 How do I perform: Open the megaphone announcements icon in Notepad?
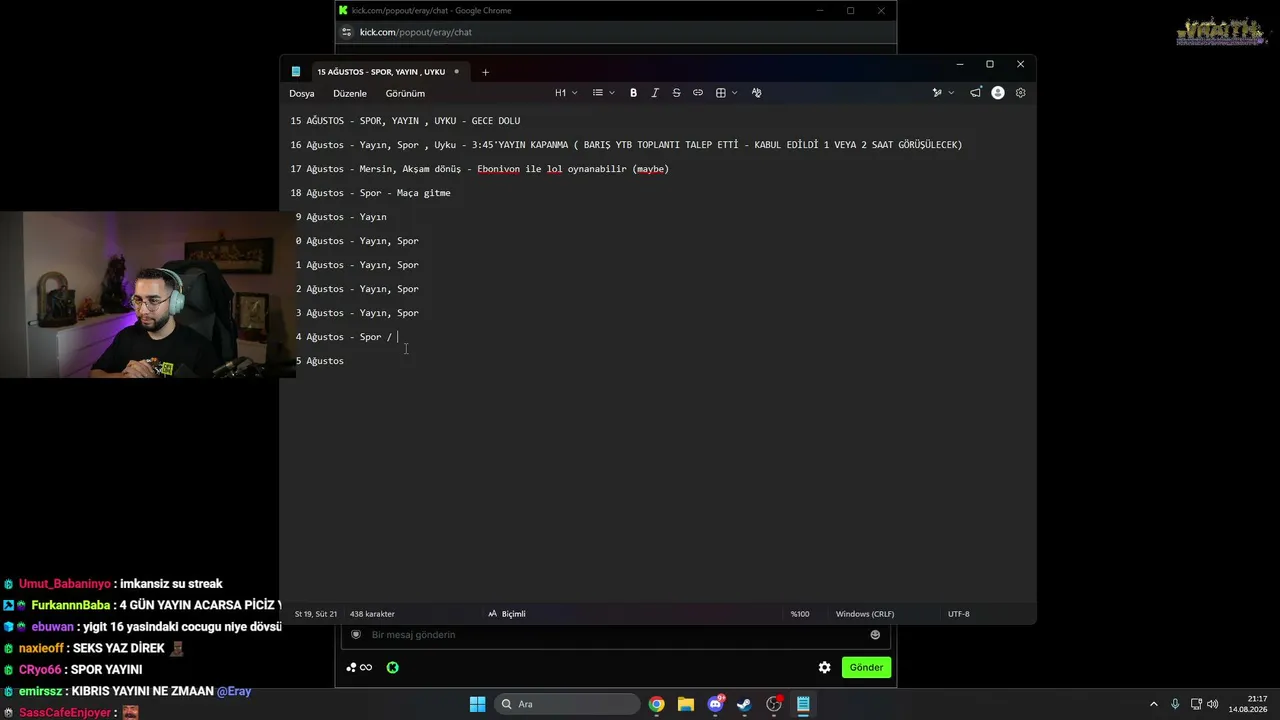tap(975, 93)
